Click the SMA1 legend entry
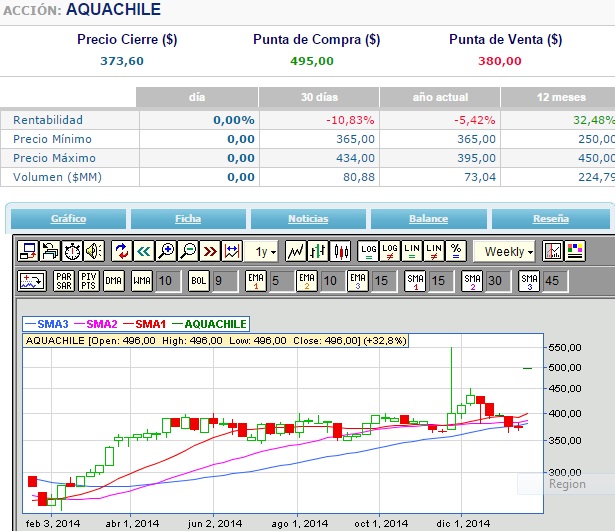This screenshot has width=615, height=531. click(144, 324)
